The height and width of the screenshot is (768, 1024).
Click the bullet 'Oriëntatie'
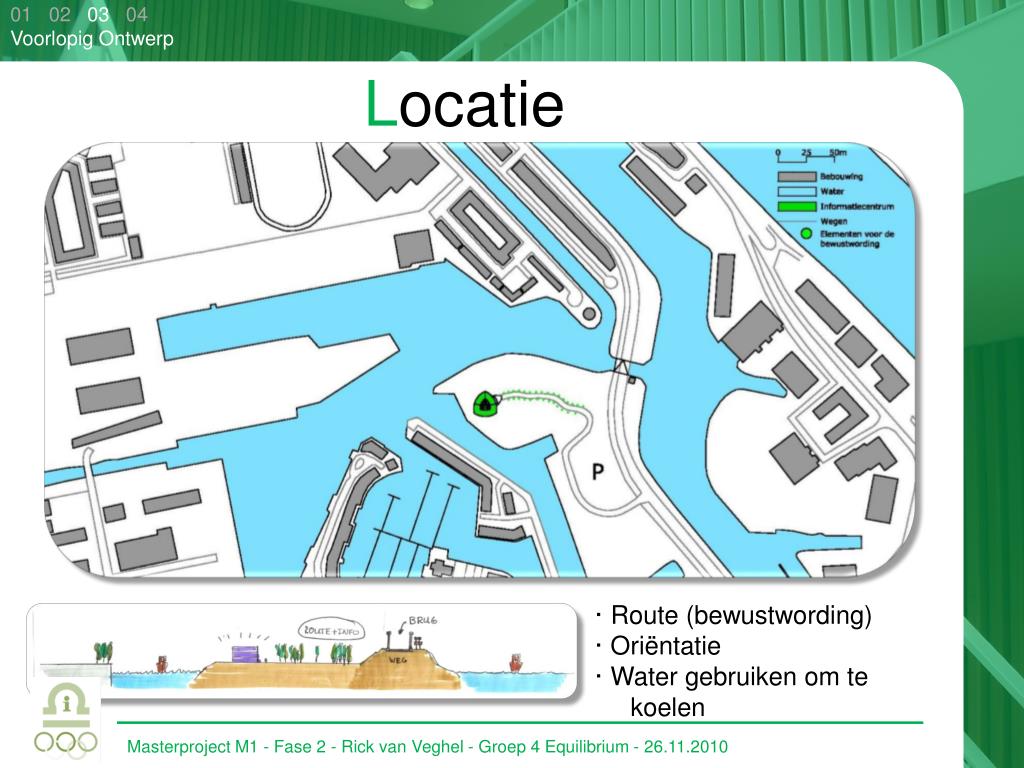[665, 646]
